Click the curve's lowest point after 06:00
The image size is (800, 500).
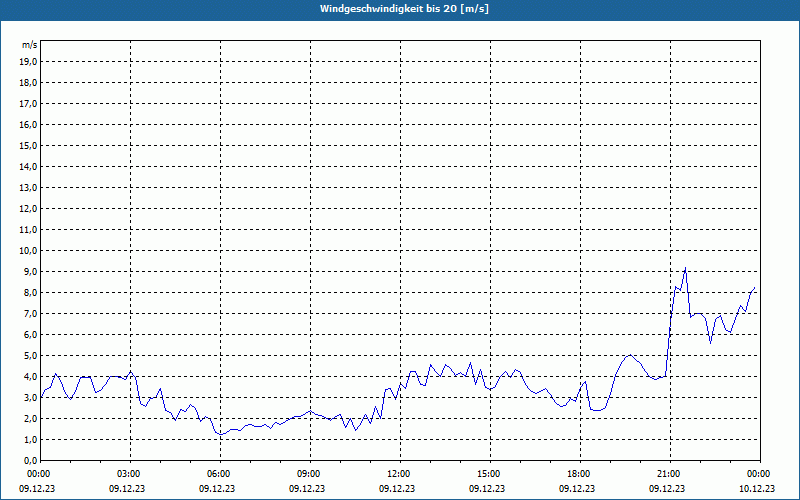pyautogui.click(x=220, y=434)
